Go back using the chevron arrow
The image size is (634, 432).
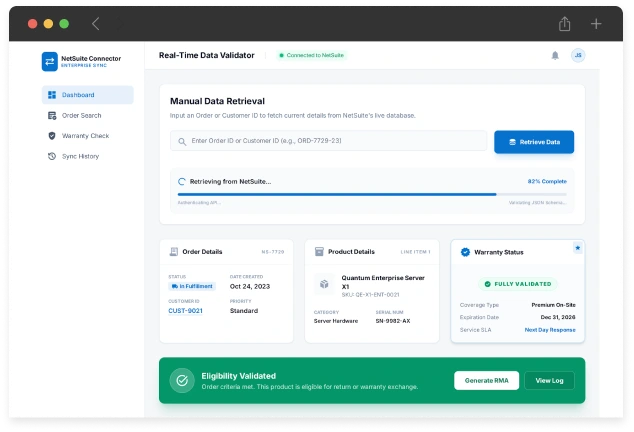pyautogui.click(x=96, y=23)
